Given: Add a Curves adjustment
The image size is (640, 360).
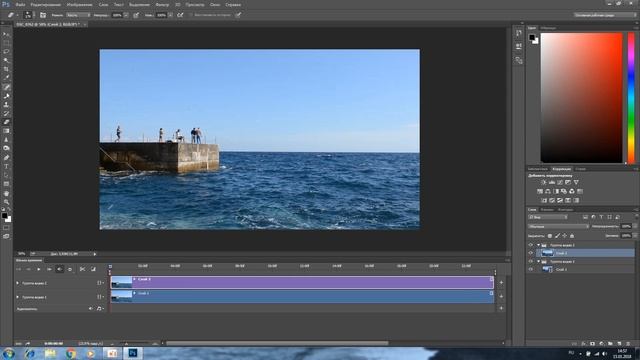Looking at the screenshot, I should tap(560, 182).
